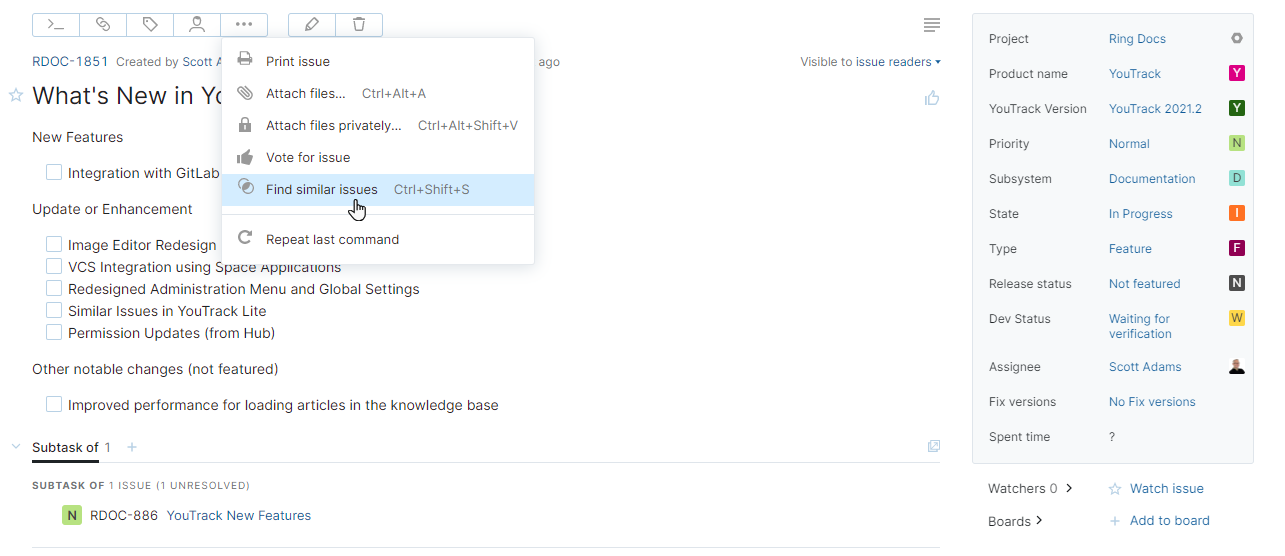Check VCS Integration using Space Applications box
1285x556 pixels.
[x=54, y=266]
